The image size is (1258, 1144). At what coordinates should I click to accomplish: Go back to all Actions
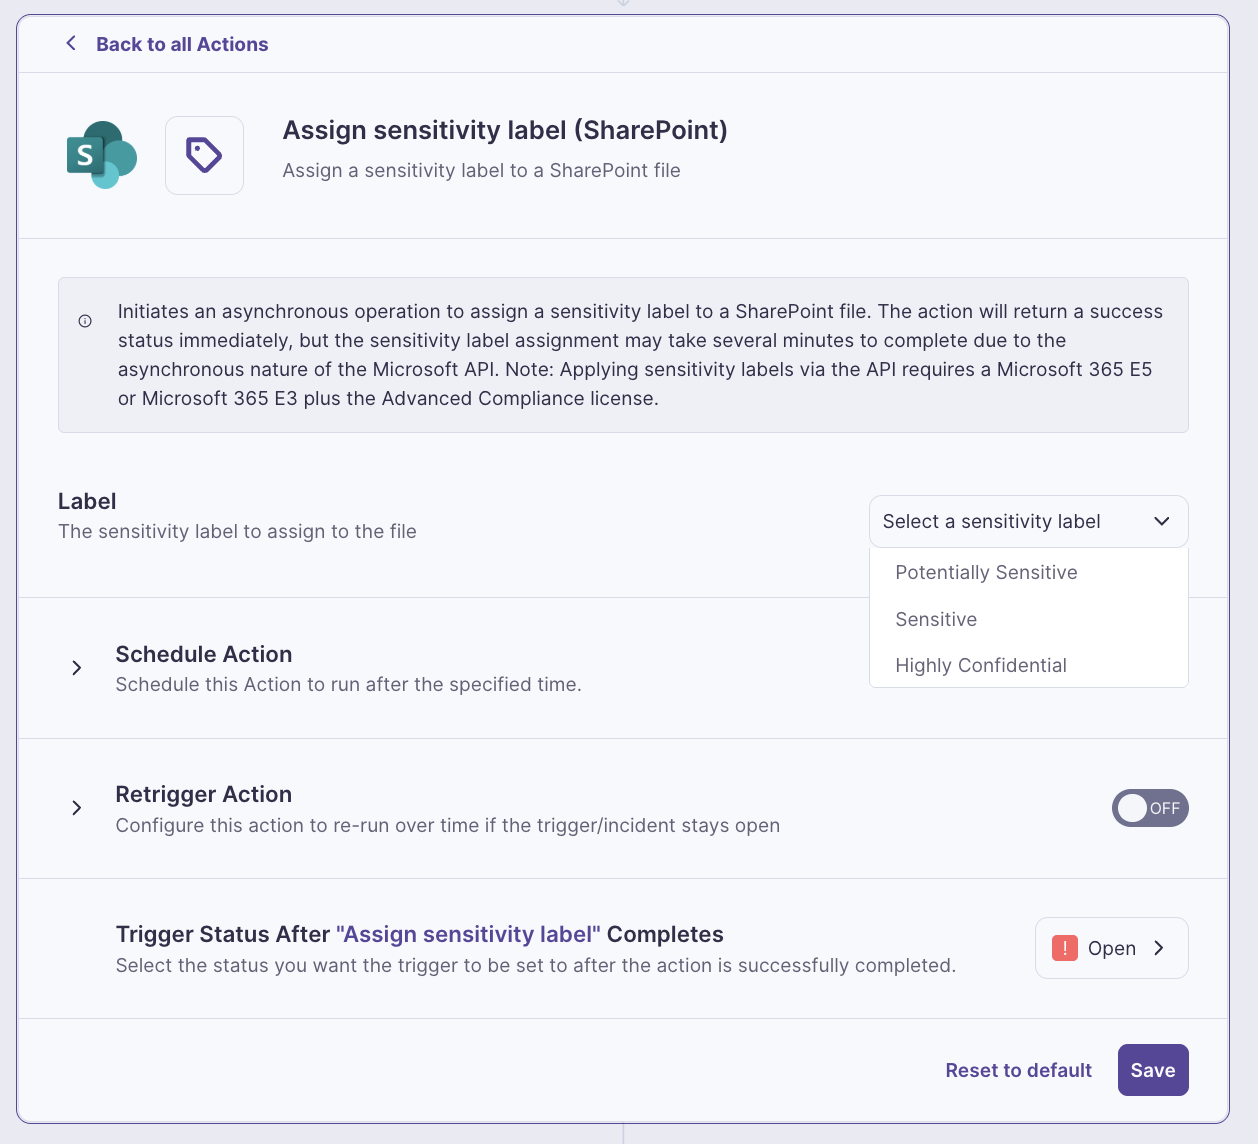pos(182,44)
